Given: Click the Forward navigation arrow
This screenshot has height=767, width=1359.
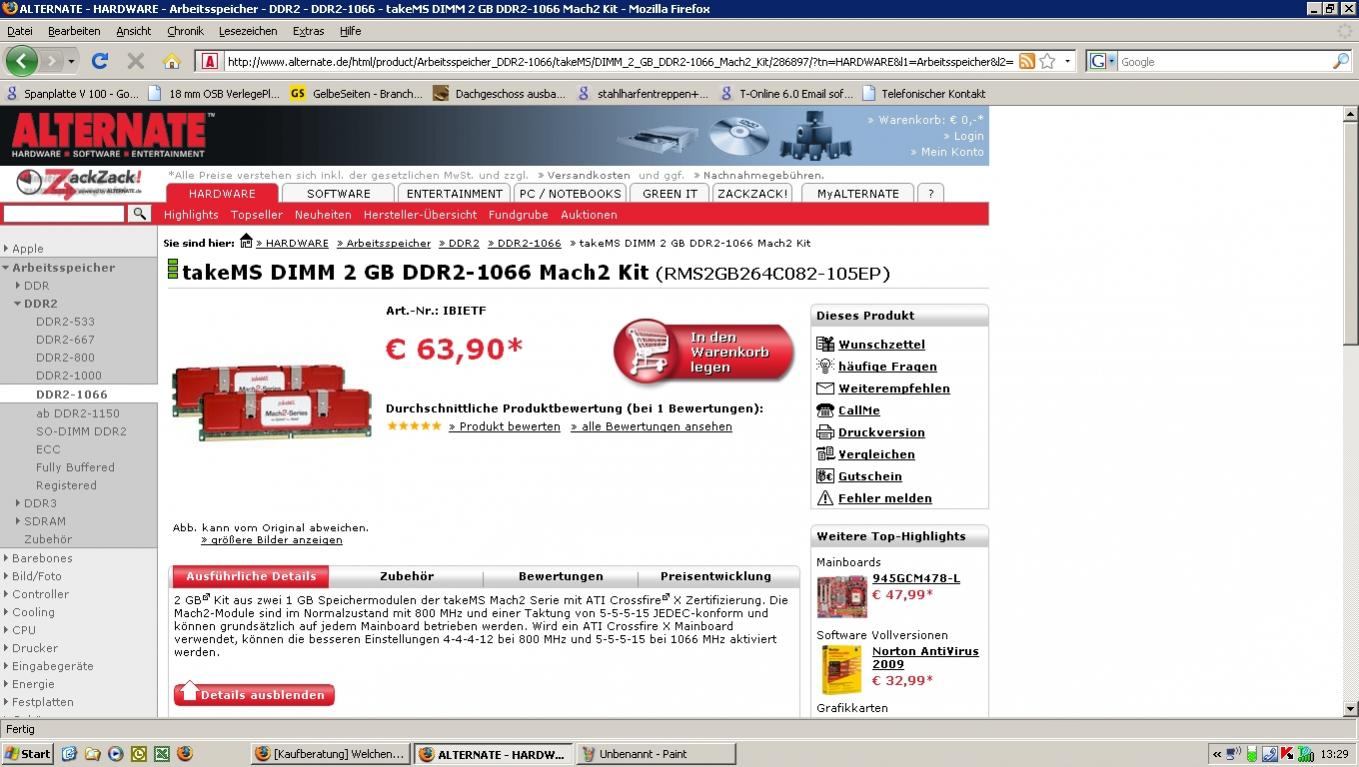Looking at the screenshot, I should tap(50, 62).
